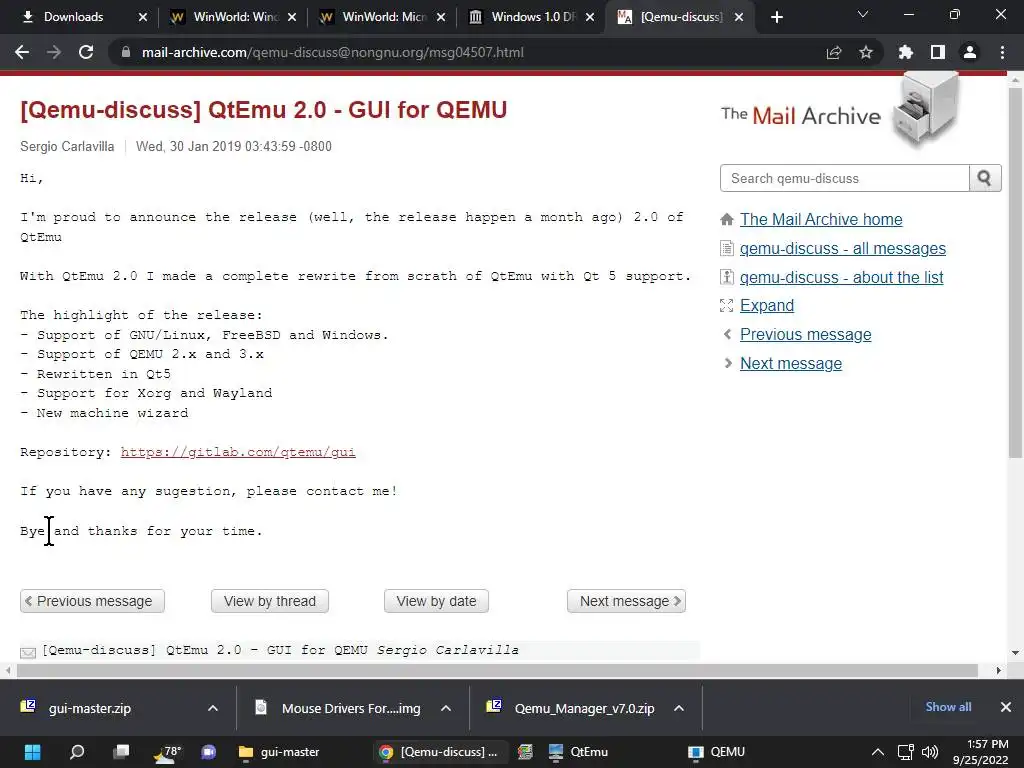1024x768 pixels.
Task: Open the gitlab.com/qtemu/gui repository link
Action: pos(238,452)
